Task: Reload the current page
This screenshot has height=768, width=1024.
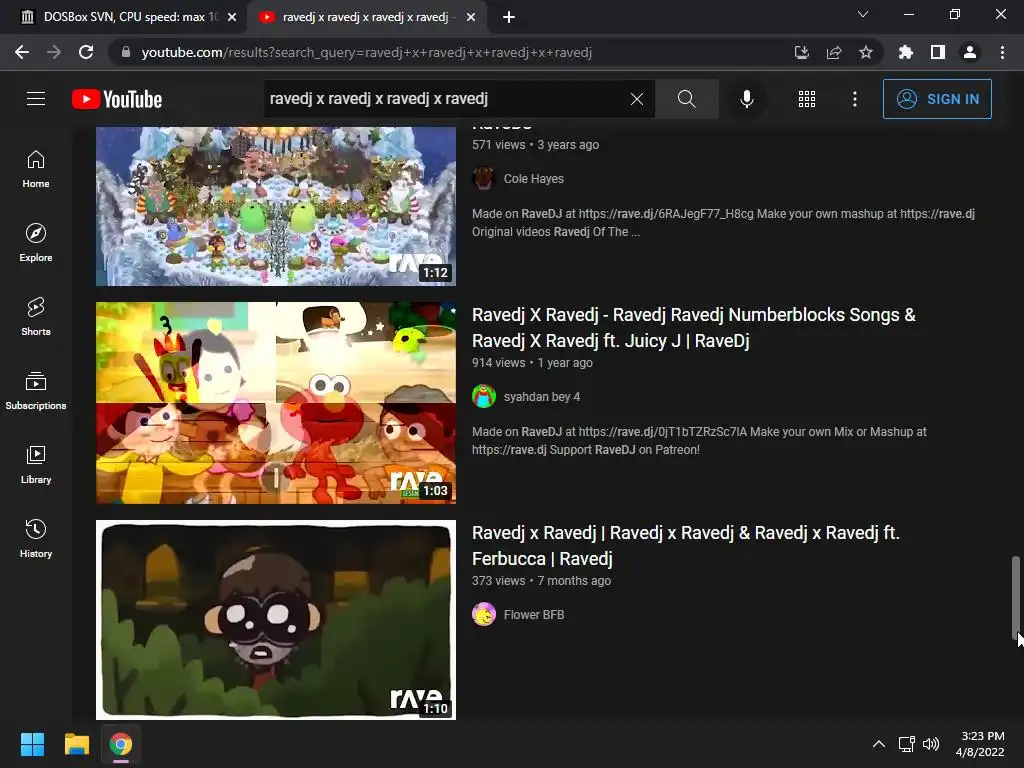Action: coord(86,52)
